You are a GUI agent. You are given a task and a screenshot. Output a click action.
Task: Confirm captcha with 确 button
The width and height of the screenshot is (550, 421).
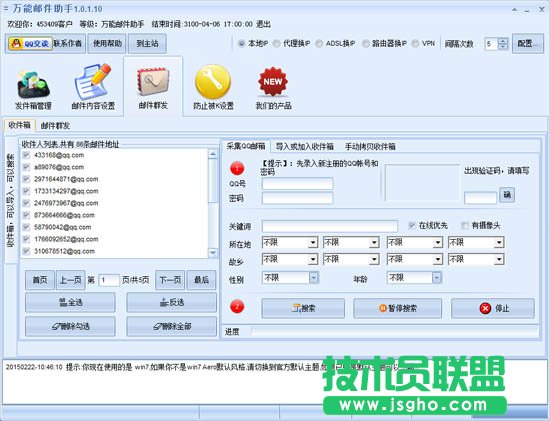pyautogui.click(x=507, y=195)
